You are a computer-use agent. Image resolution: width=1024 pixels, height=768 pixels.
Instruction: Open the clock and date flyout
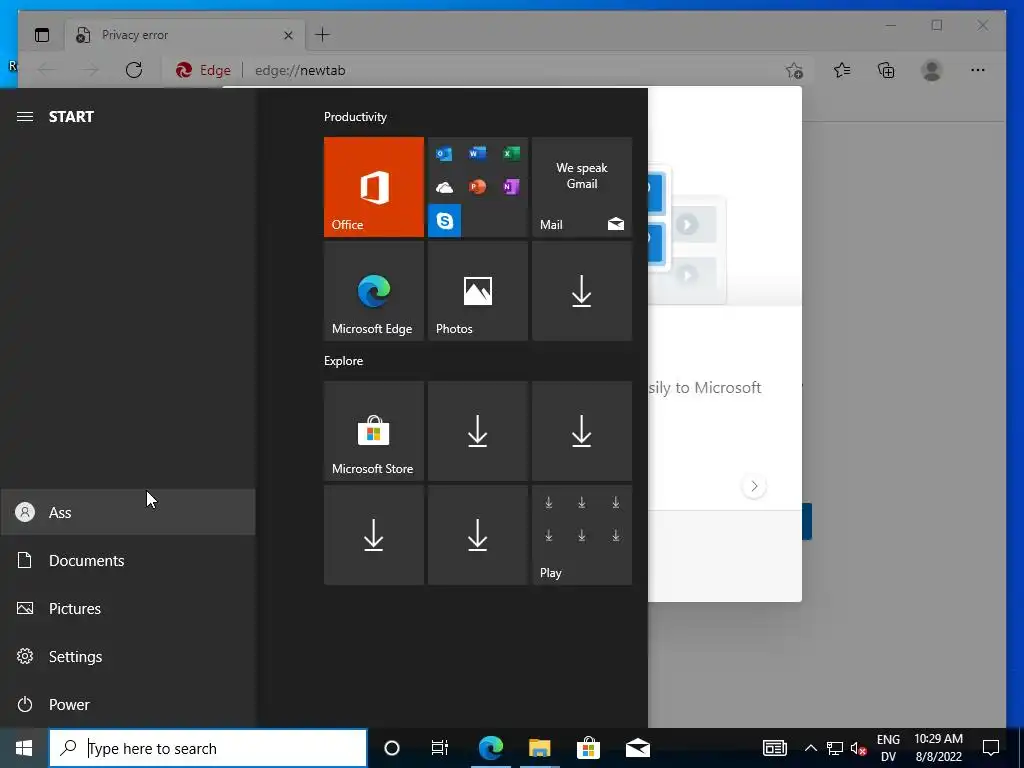coord(938,748)
